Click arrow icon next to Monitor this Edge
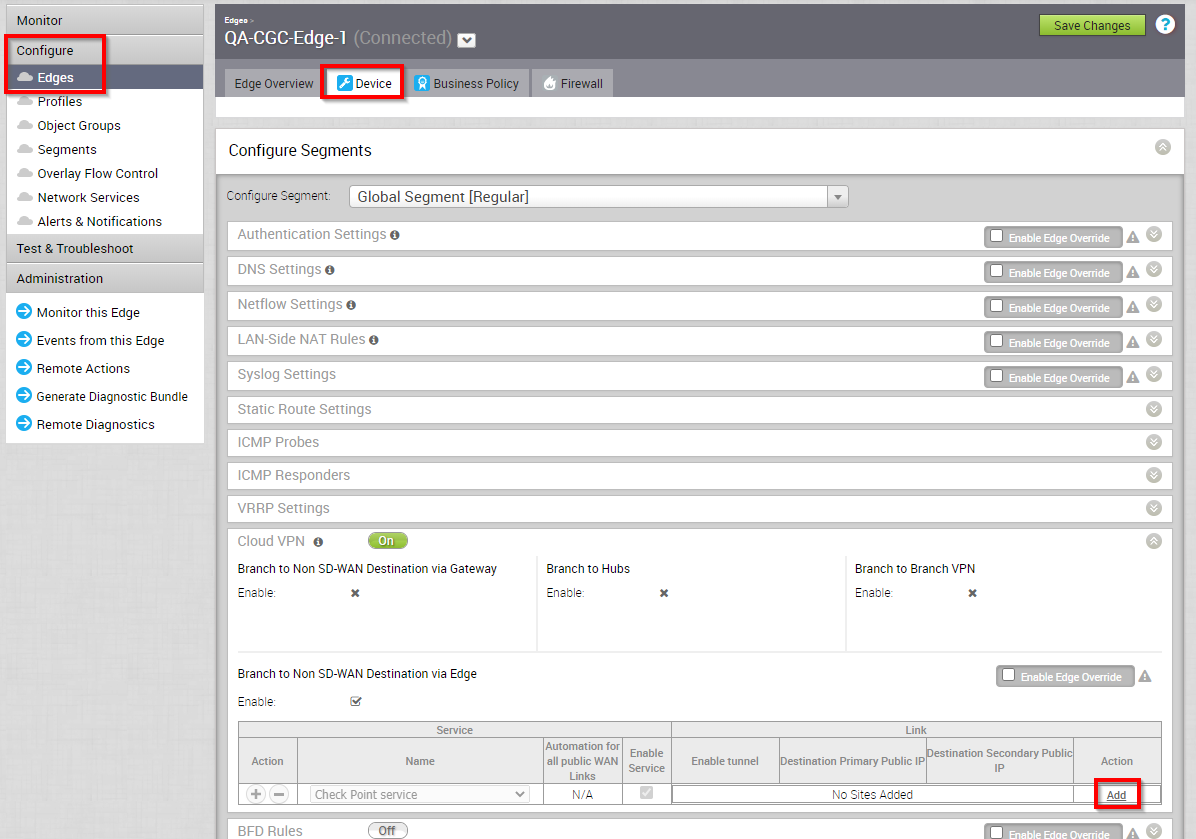1196x839 pixels. point(24,311)
